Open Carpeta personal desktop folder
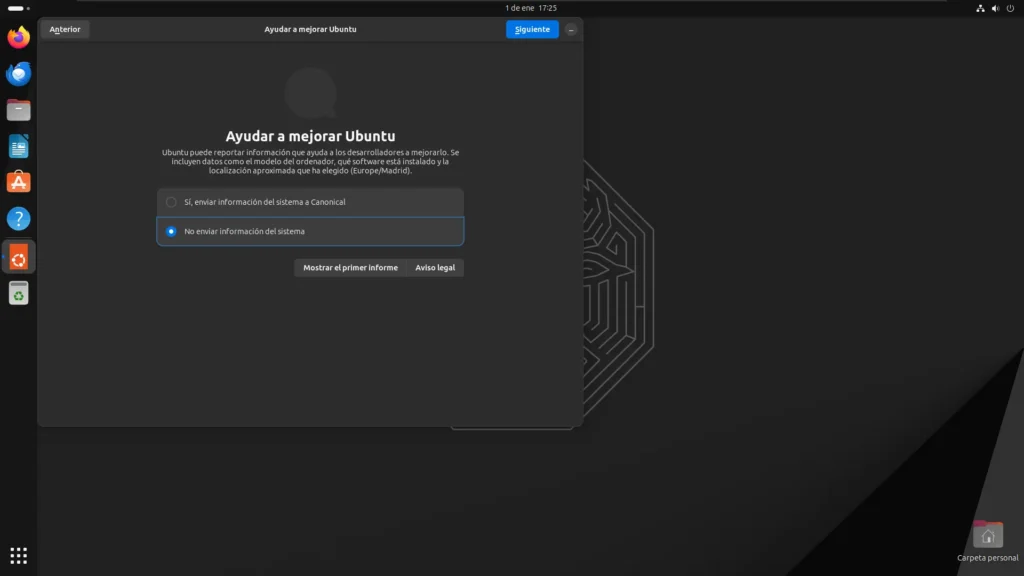 987,541
